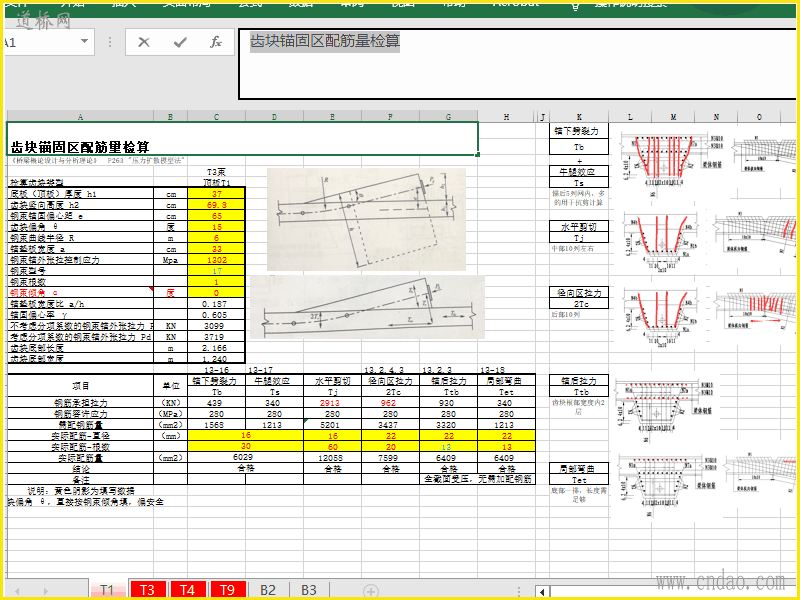This screenshot has height=600, width=800.
Task: Select column A header
Action: 80,117
